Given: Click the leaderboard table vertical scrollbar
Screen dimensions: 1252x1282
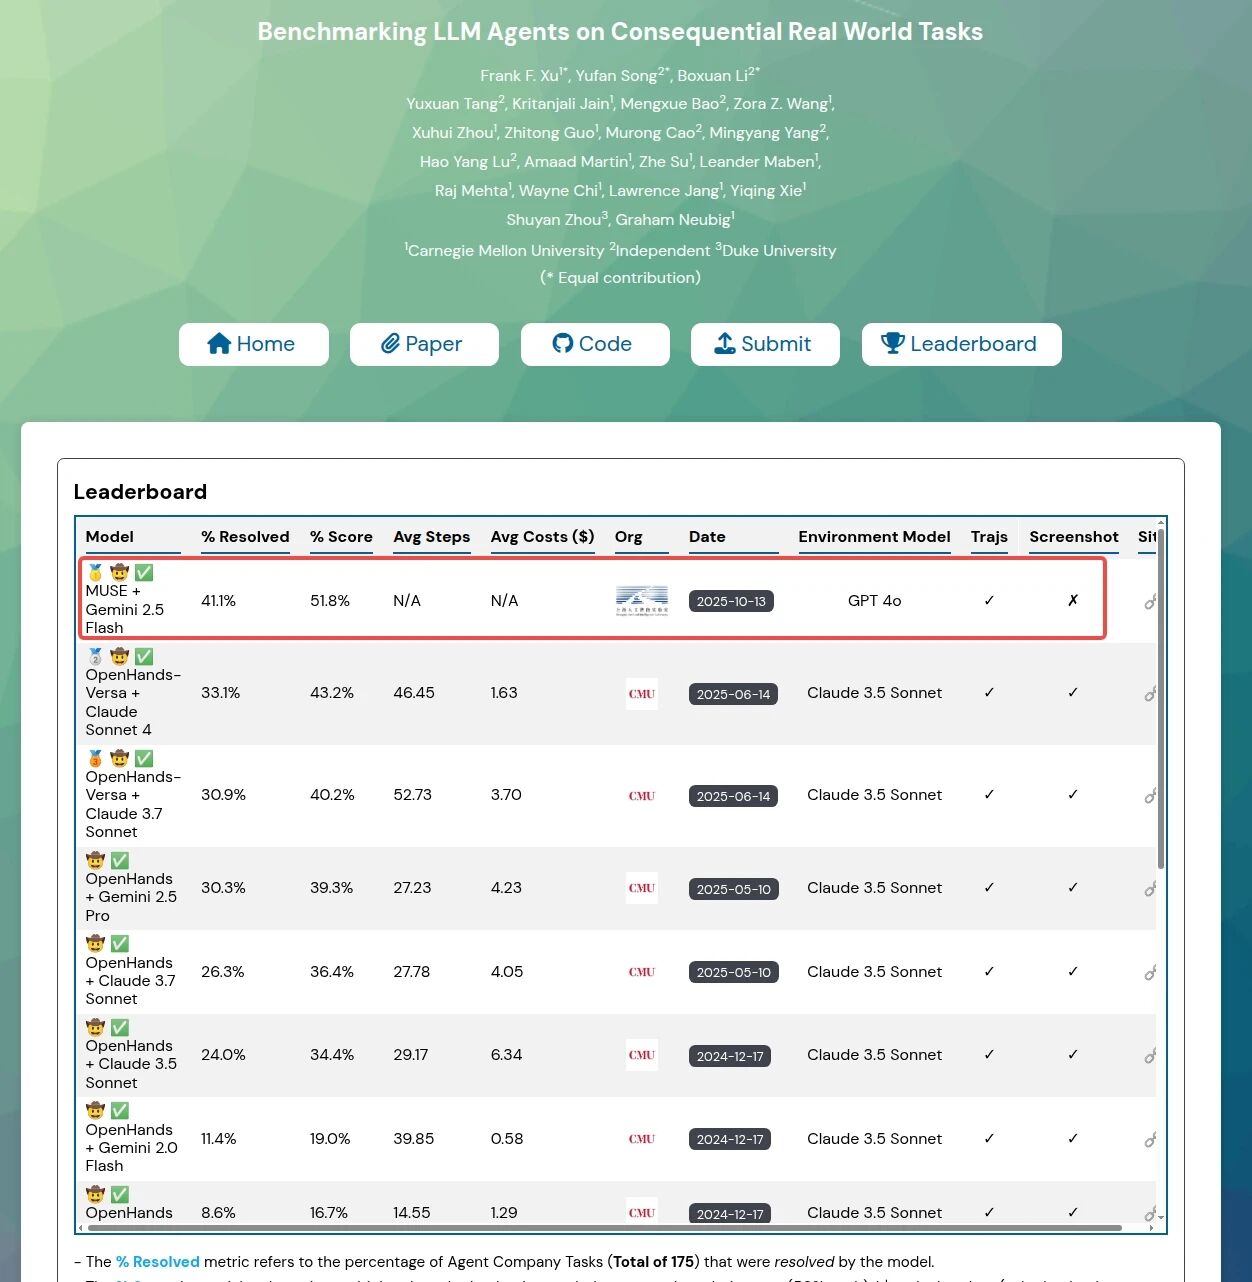Looking at the screenshot, I should (1160, 700).
